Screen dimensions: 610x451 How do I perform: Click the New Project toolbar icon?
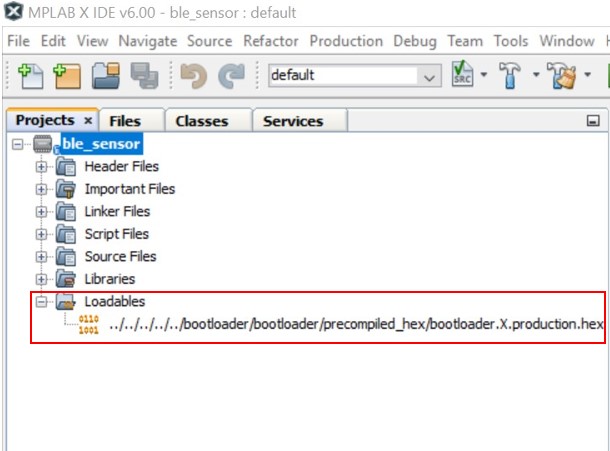[66, 76]
